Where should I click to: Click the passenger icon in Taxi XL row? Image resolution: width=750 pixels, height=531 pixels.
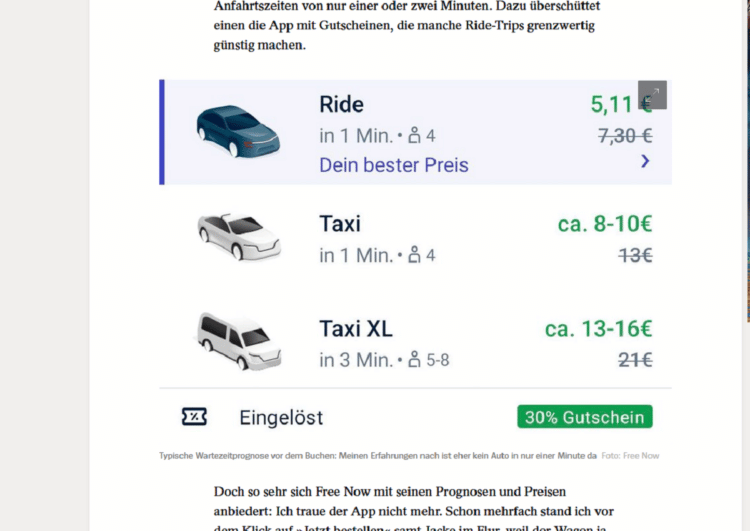pyautogui.click(x=416, y=359)
